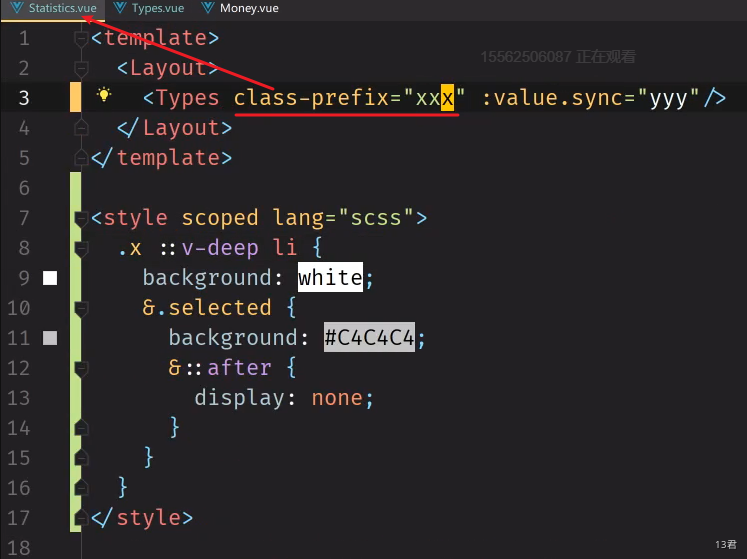Click the Vue file icon on Money.vue tab
Viewport: 747px width, 559px height.
click(x=208, y=8)
